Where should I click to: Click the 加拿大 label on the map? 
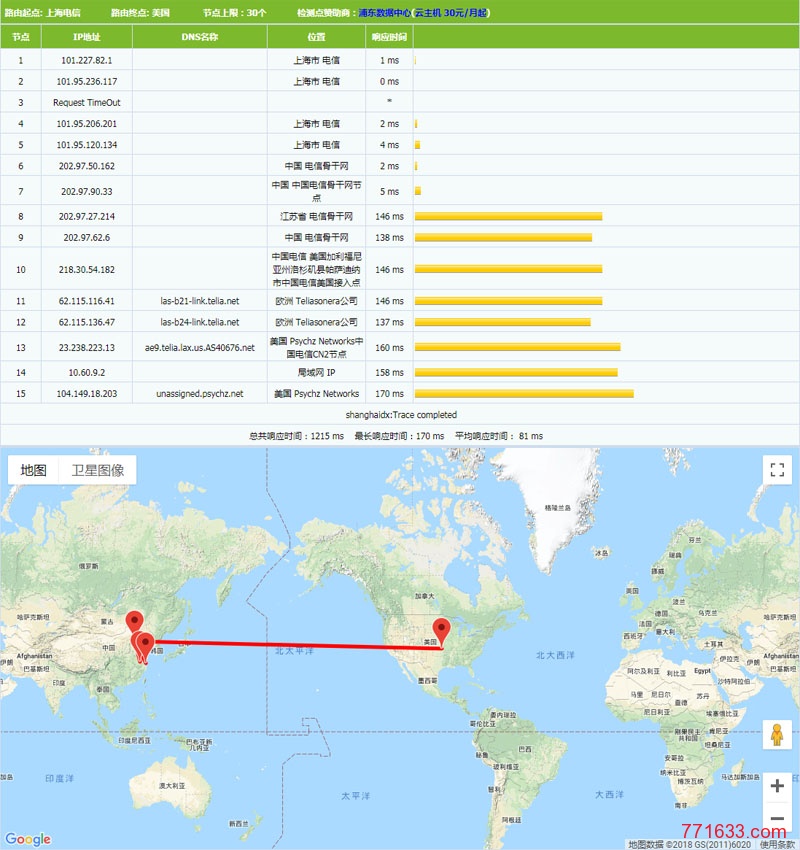click(424, 596)
